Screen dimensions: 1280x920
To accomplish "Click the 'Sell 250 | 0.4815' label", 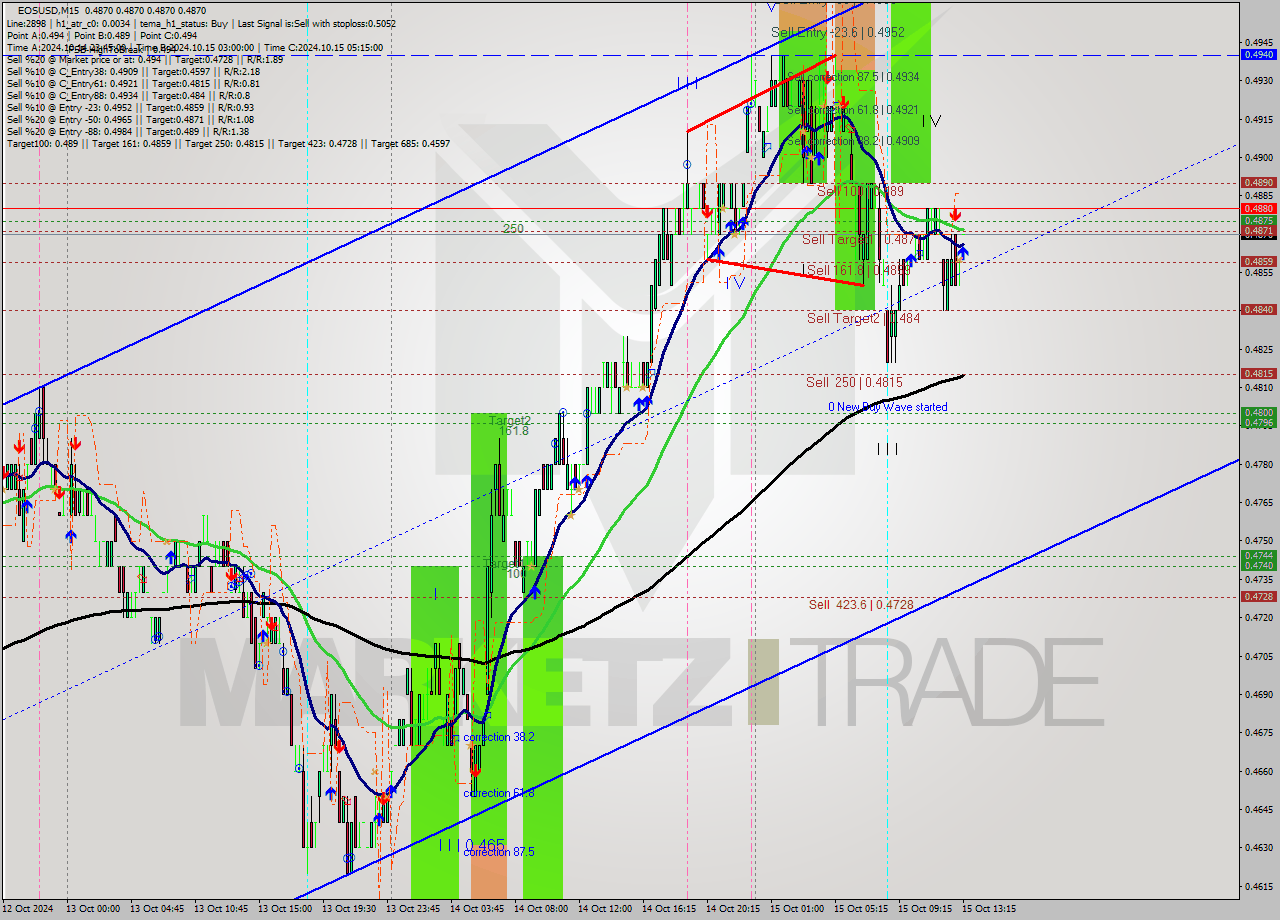I will pos(854,382).
